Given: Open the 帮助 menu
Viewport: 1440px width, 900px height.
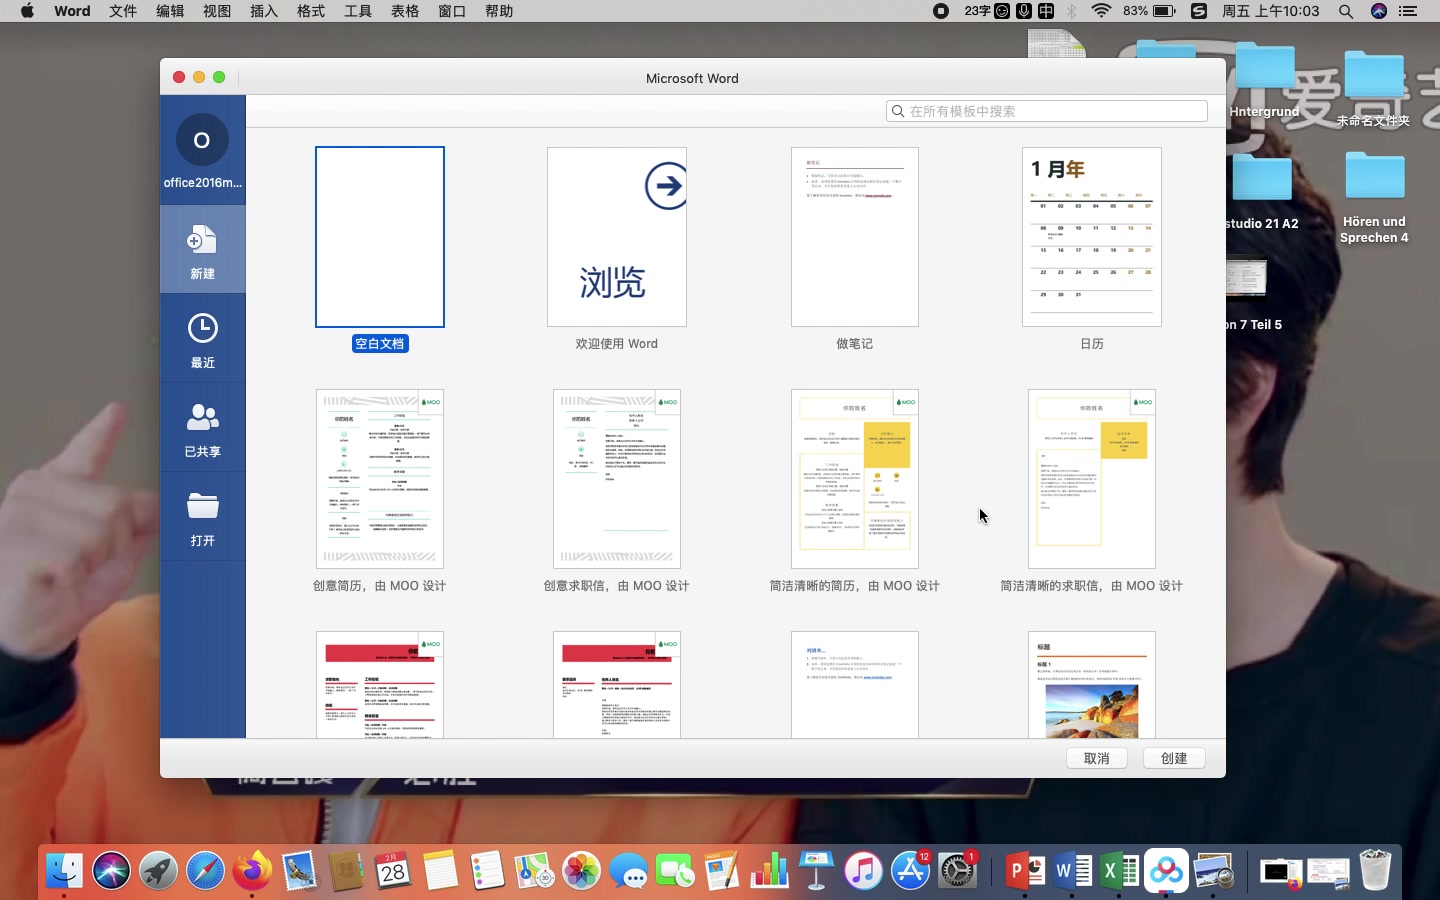Looking at the screenshot, I should (x=499, y=11).
